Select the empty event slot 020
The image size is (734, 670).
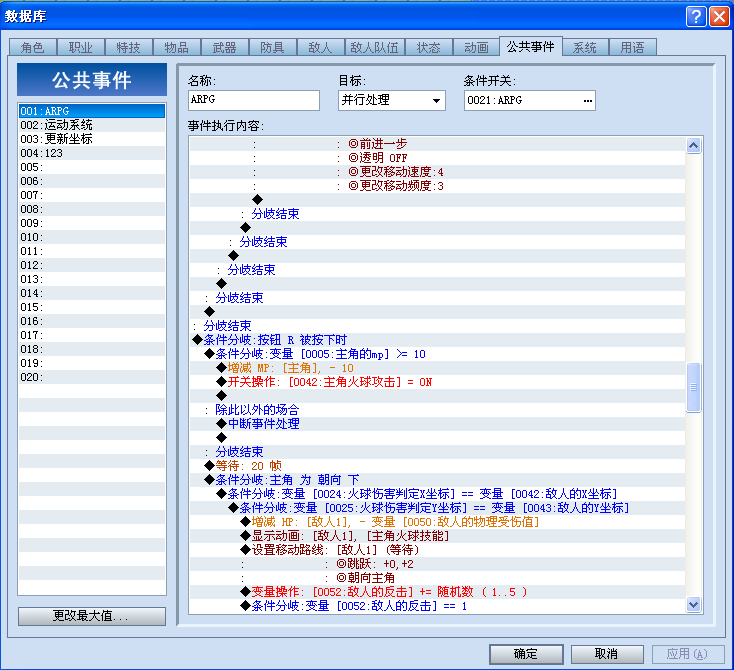click(92, 377)
